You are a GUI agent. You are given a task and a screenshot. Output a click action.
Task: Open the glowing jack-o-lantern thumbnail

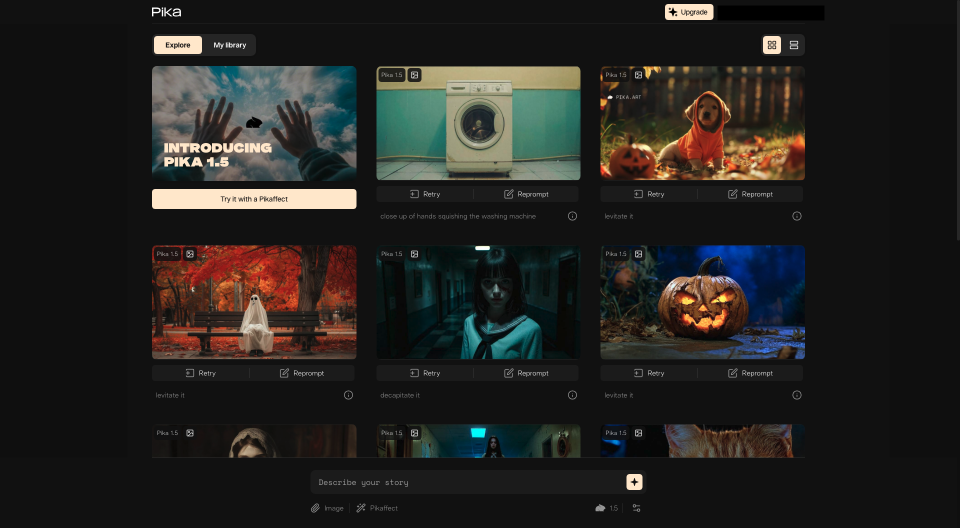point(702,302)
